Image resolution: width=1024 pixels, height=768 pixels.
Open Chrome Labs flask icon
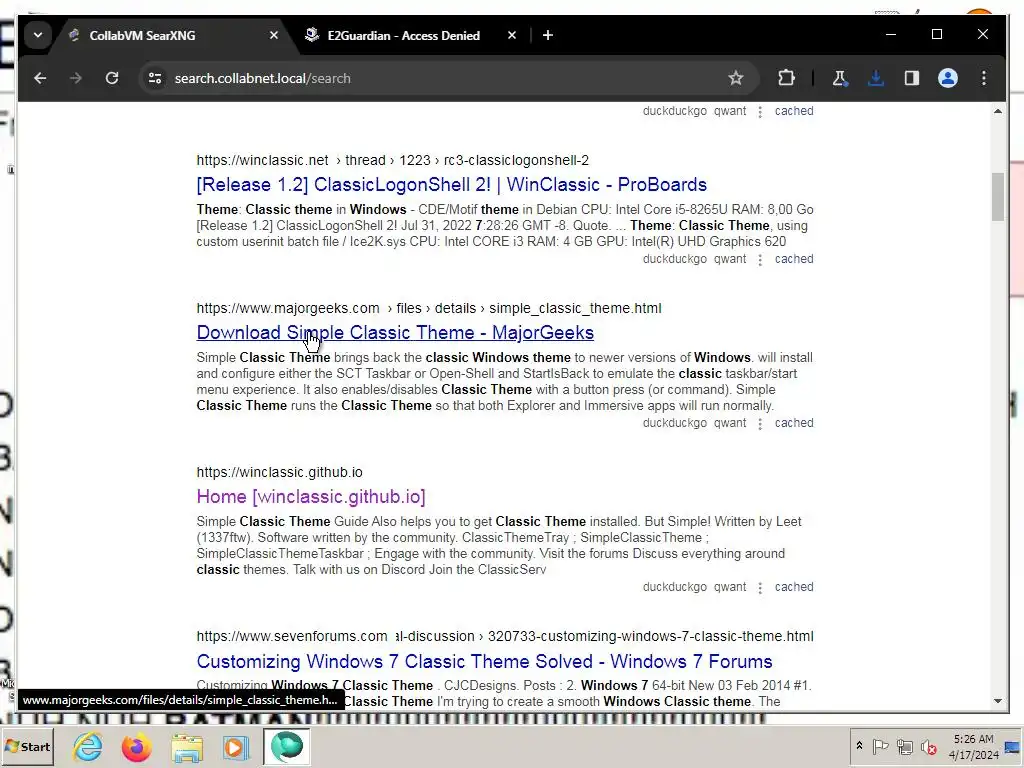click(x=840, y=78)
